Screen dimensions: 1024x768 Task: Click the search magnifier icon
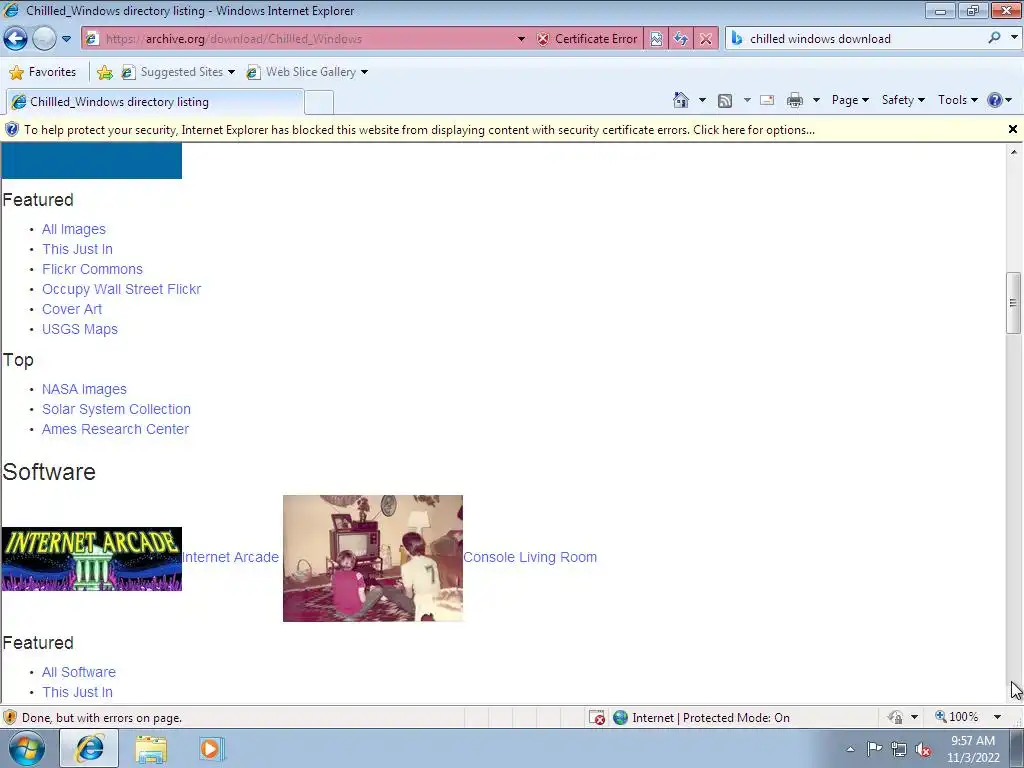(994, 38)
